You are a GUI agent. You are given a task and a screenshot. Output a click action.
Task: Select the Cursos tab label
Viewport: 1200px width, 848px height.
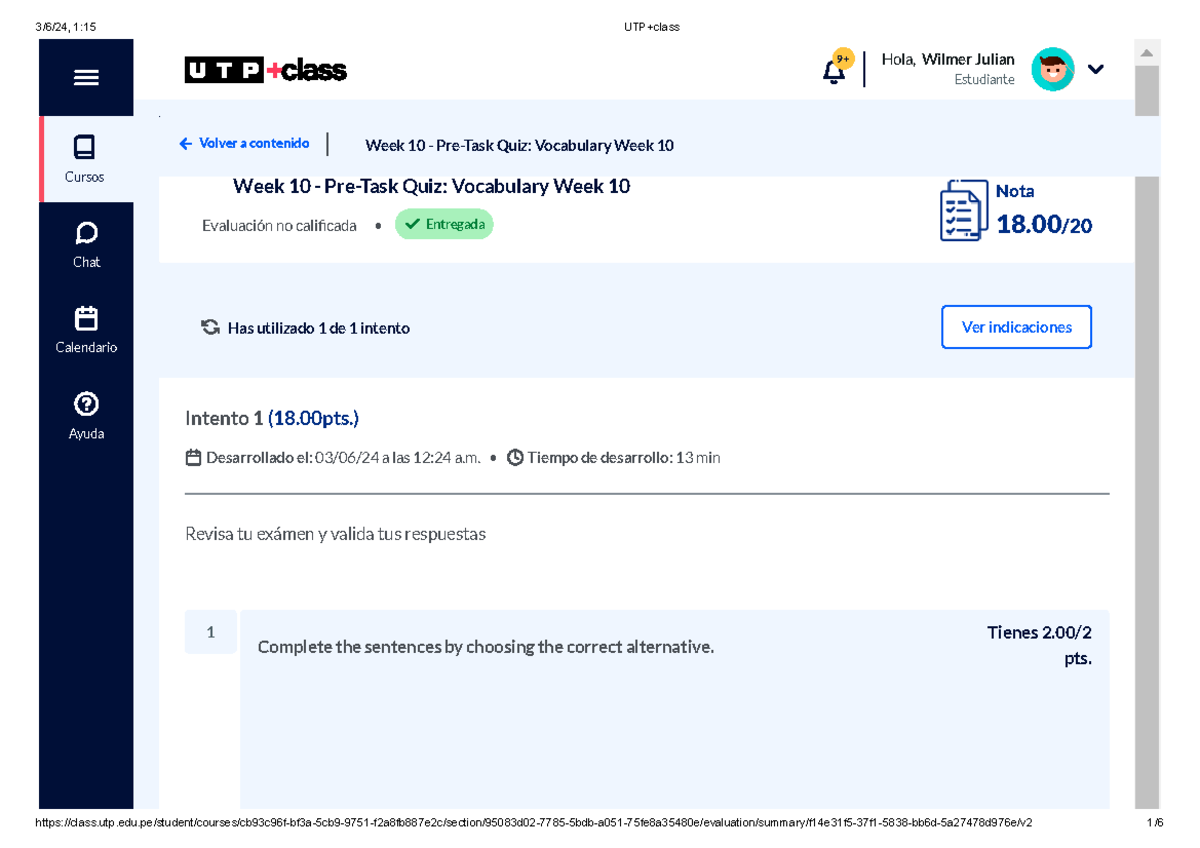point(85,176)
